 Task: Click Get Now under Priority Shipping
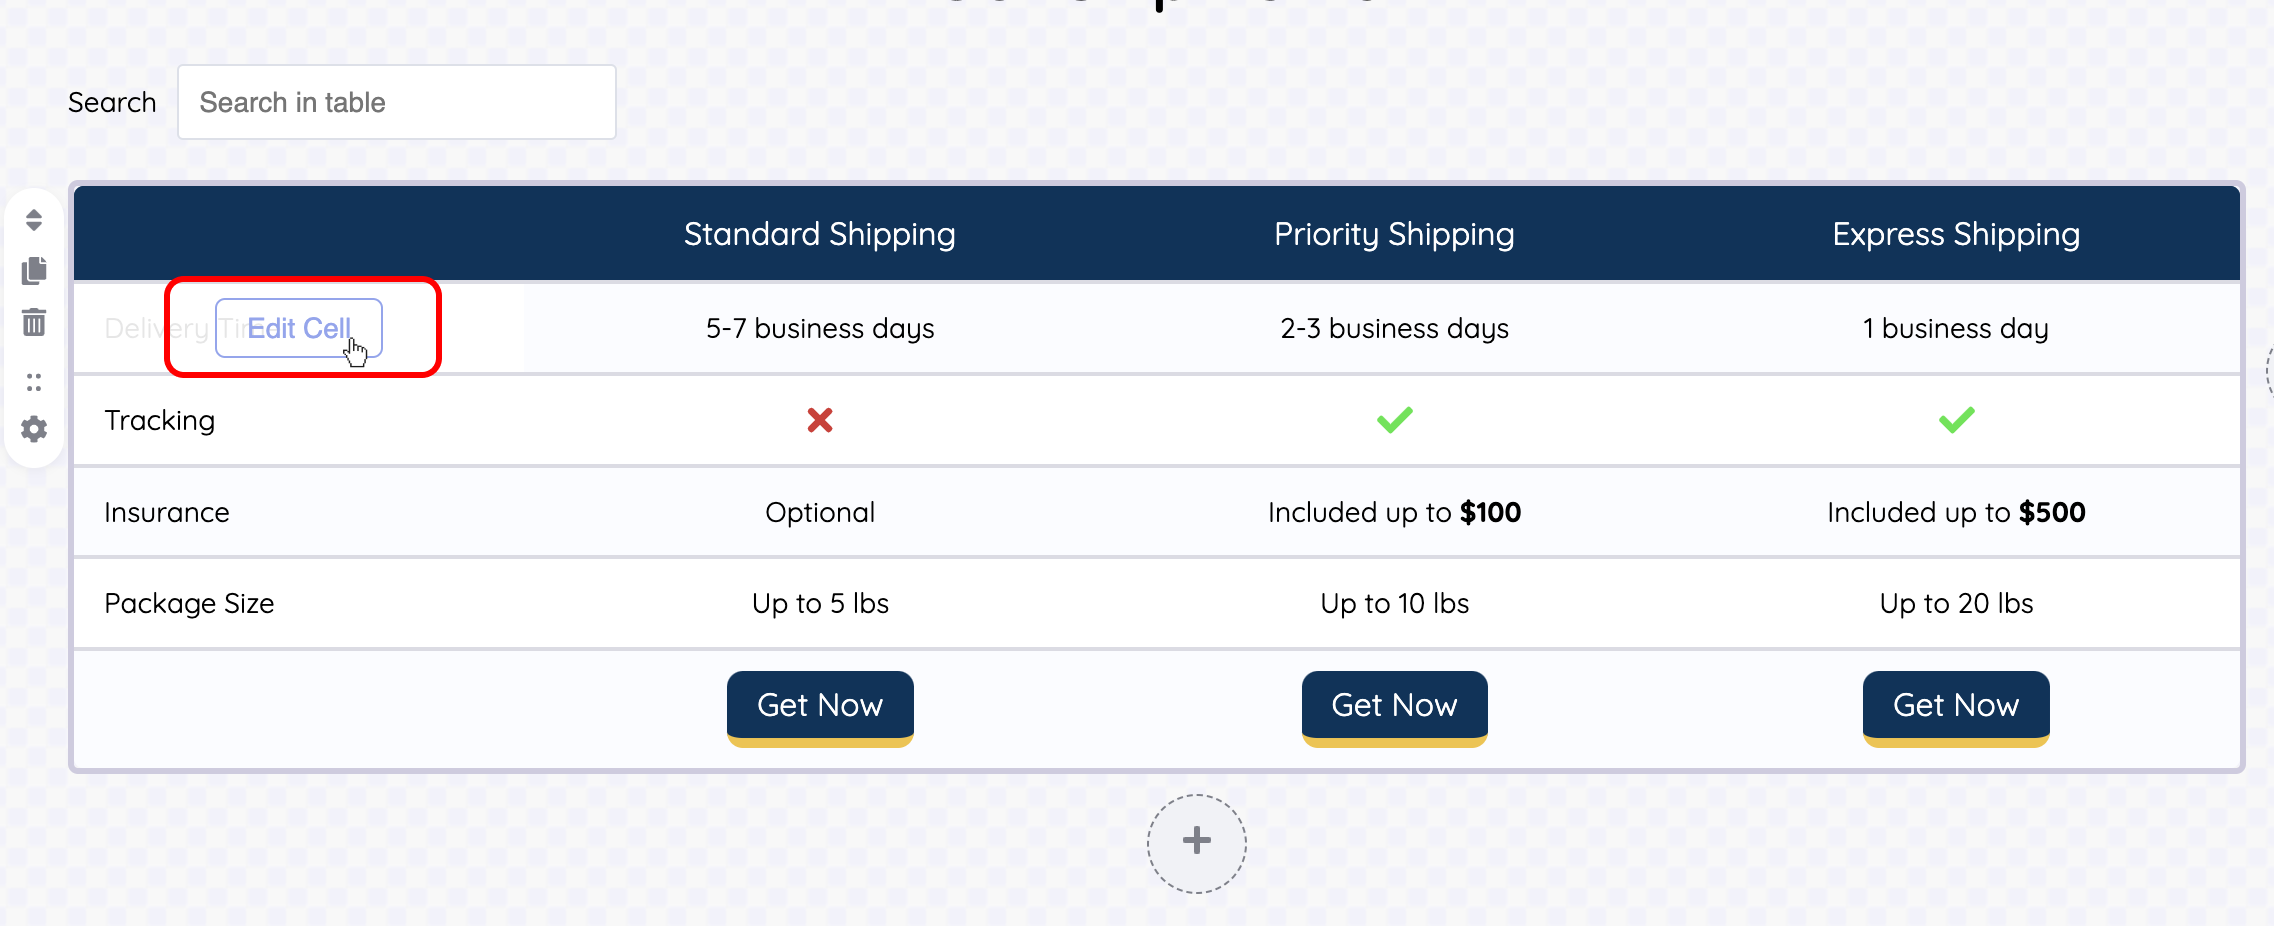coord(1394,706)
